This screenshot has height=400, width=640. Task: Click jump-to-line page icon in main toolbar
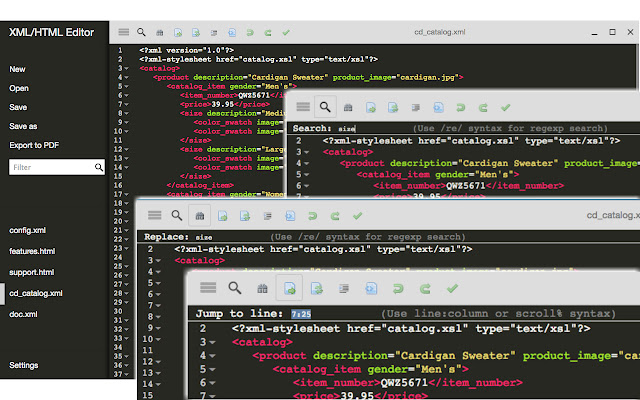(178, 32)
